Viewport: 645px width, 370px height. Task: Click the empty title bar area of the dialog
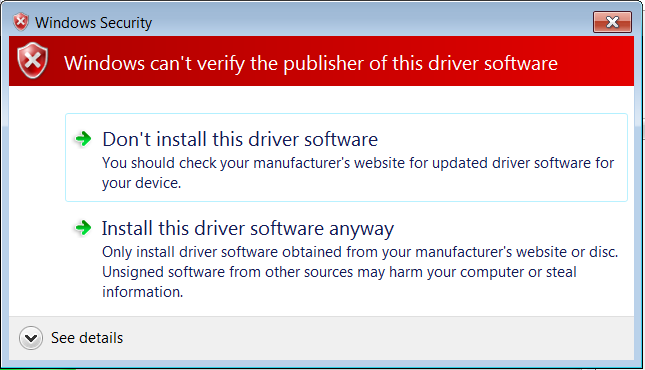click(370, 22)
